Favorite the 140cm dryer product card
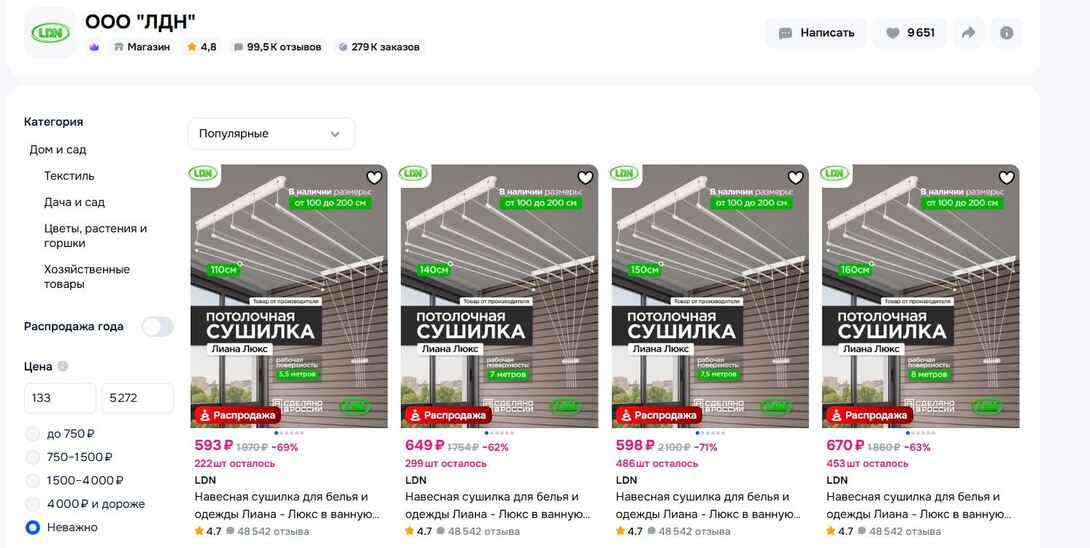Viewport: 1090px width, 548px height. click(585, 177)
